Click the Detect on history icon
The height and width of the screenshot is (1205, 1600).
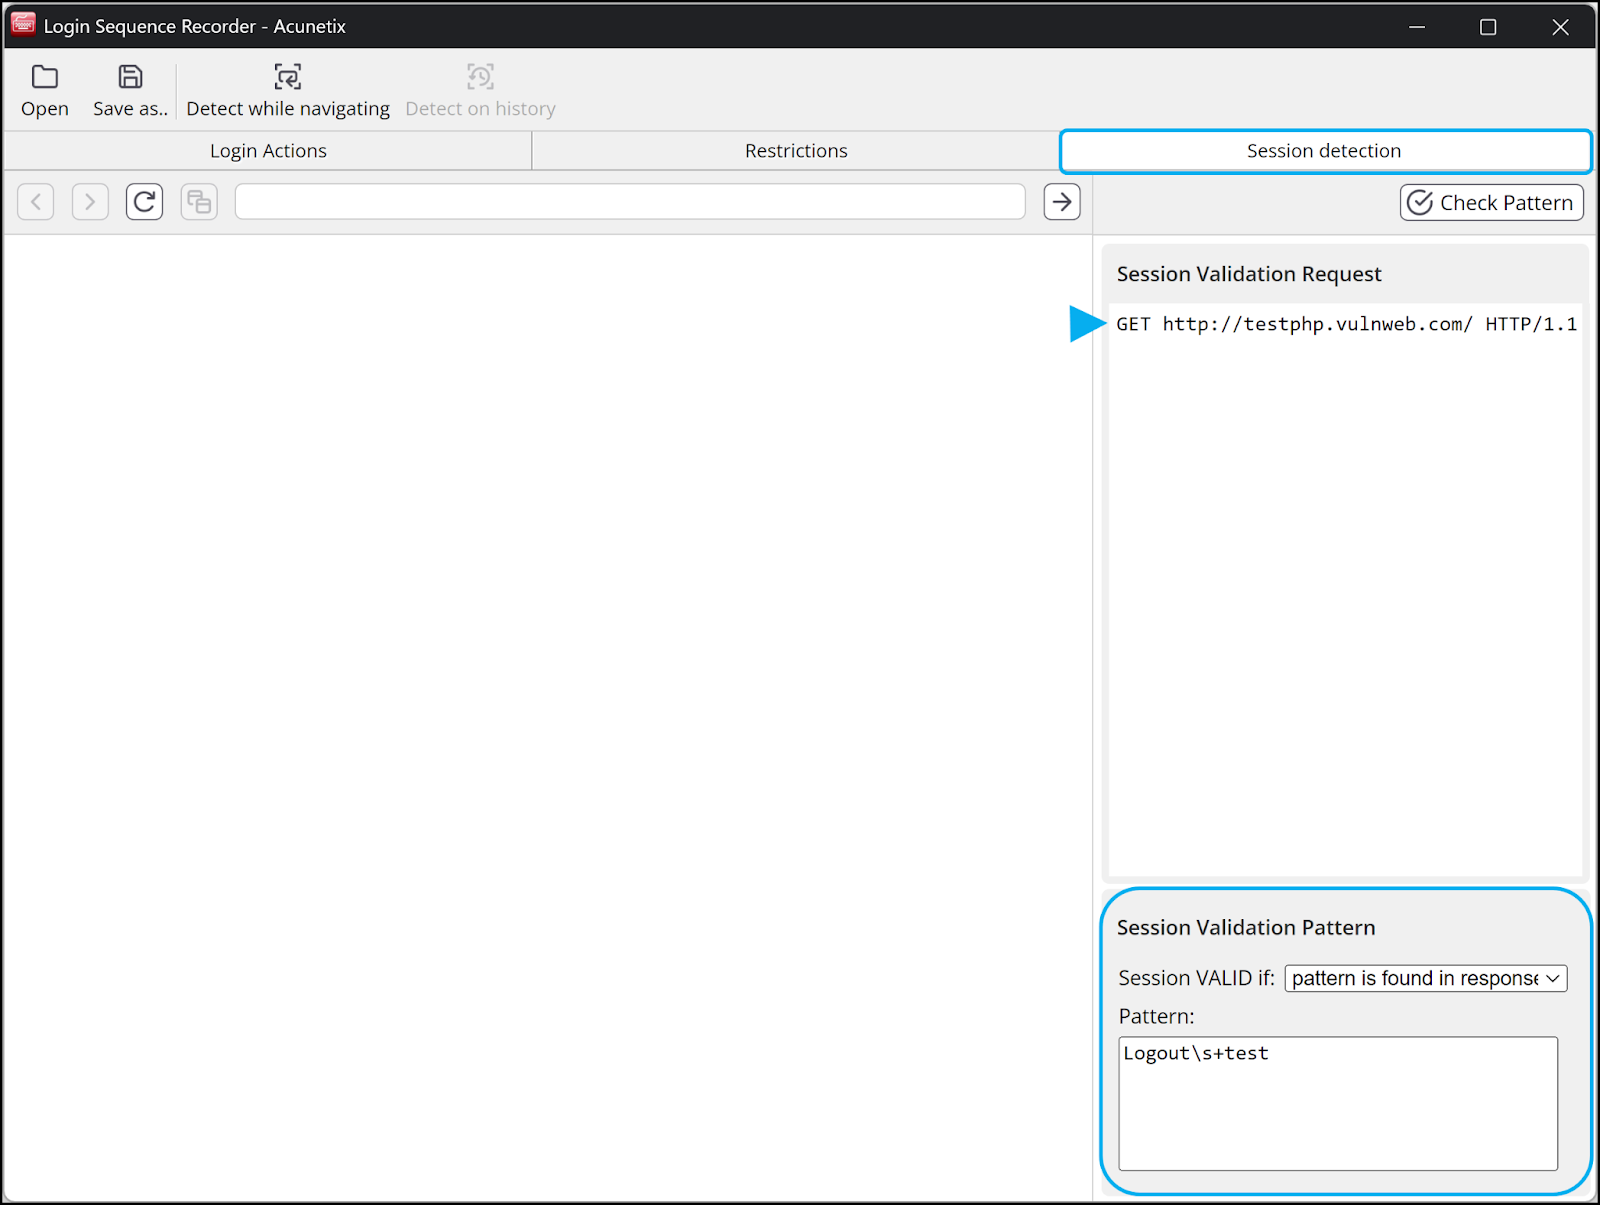pyautogui.click(x=480, y=78)
